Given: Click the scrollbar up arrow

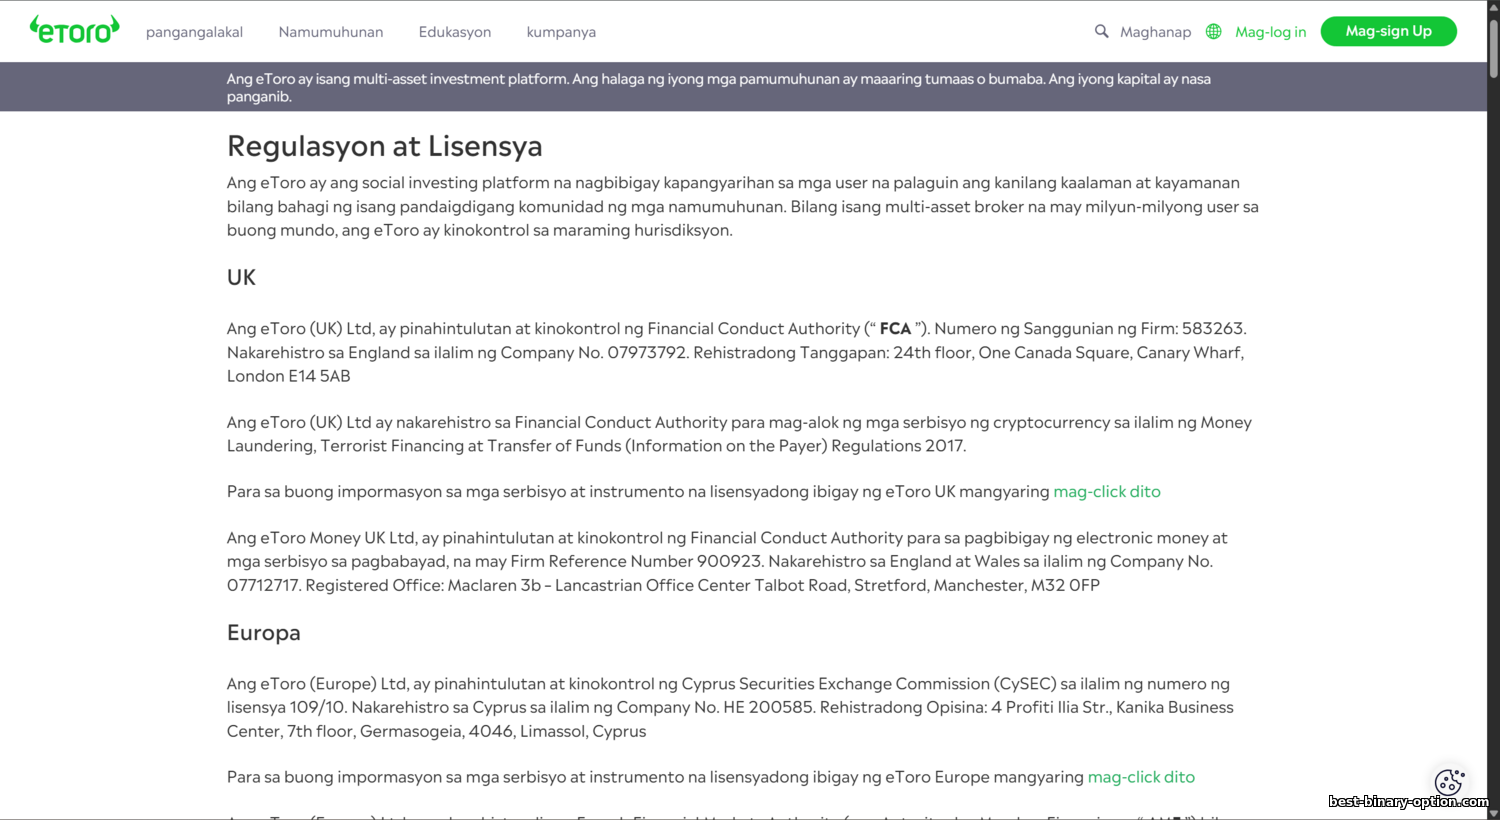Looking at the screenshot, I should click(x=1493, y=7).
